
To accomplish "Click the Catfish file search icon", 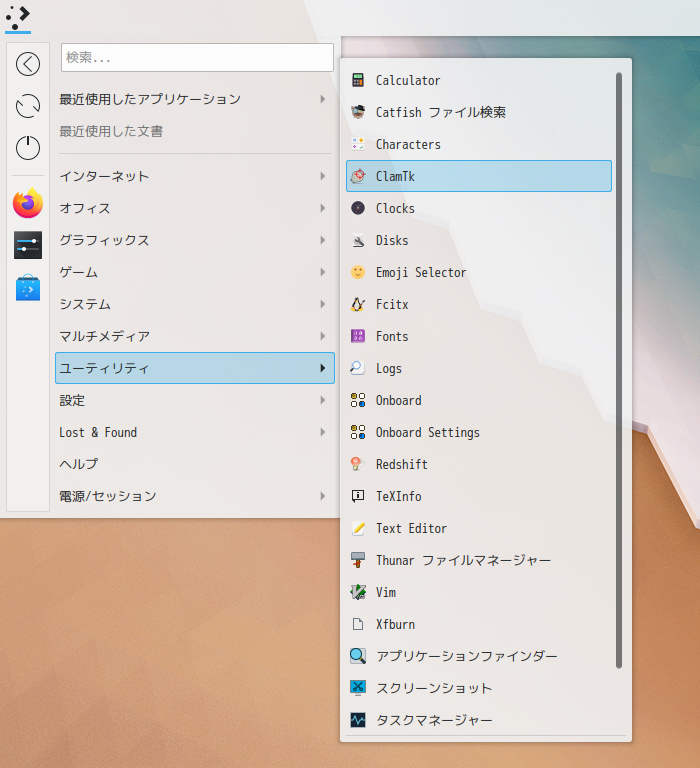I will click(358, 112).
